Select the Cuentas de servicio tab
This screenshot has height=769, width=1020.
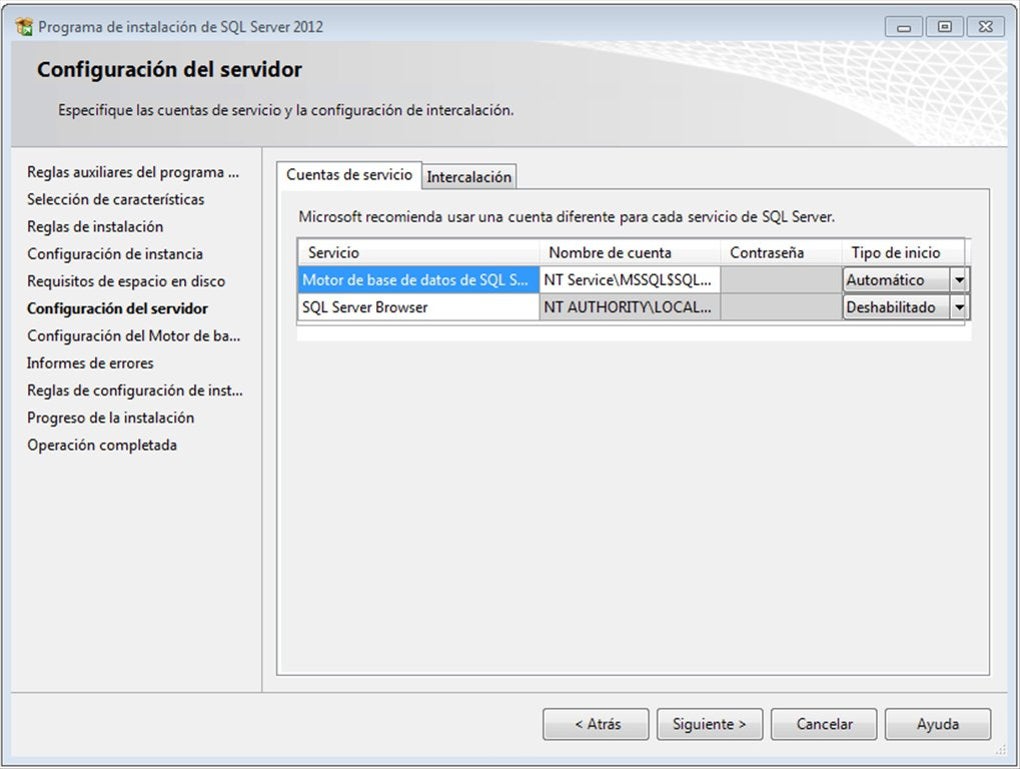click(349, 173)
